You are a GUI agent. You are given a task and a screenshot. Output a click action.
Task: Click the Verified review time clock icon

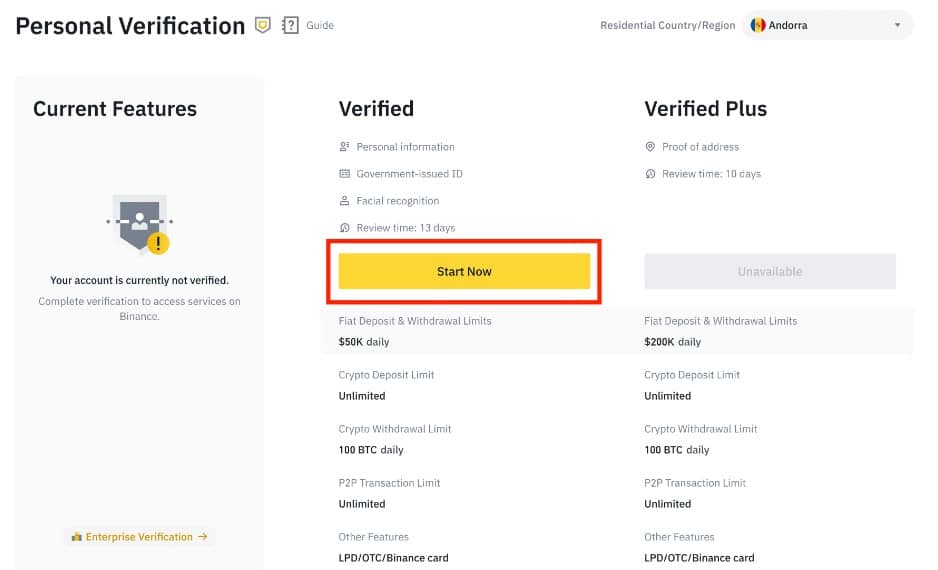pyautogui.click(x=345, y=228)
